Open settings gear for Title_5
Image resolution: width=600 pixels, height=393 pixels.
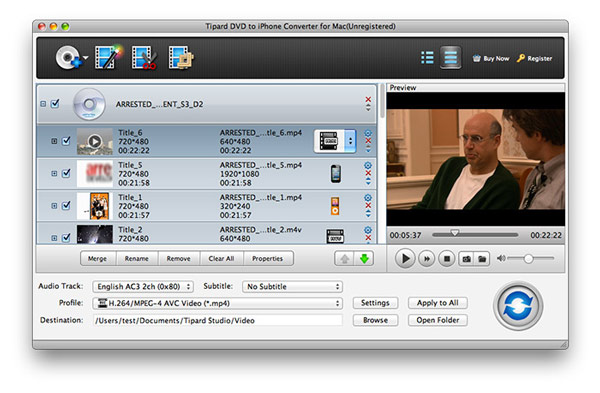(x=368, y=165)
